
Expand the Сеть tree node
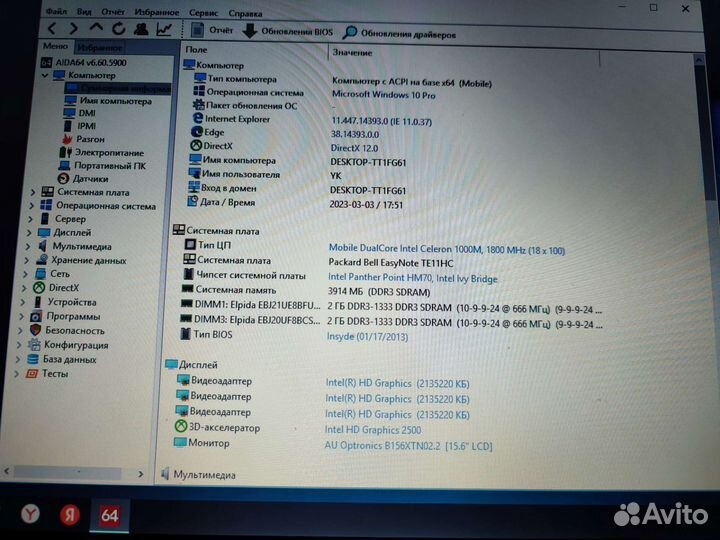point(25,274)
